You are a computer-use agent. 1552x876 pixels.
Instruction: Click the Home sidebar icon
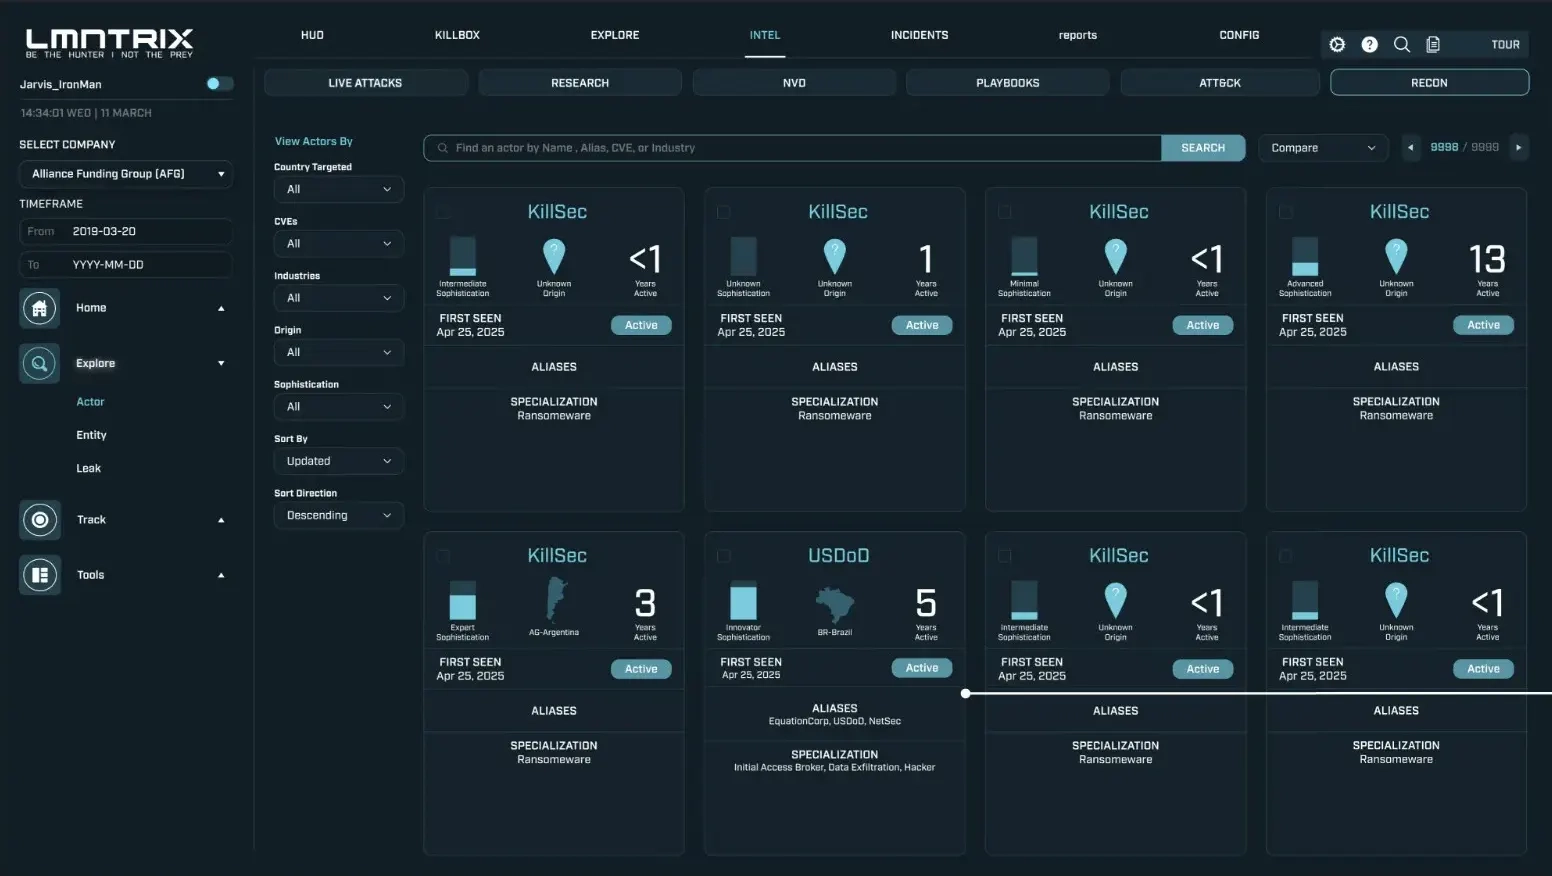pyautogui.click(x=40, y=308)
